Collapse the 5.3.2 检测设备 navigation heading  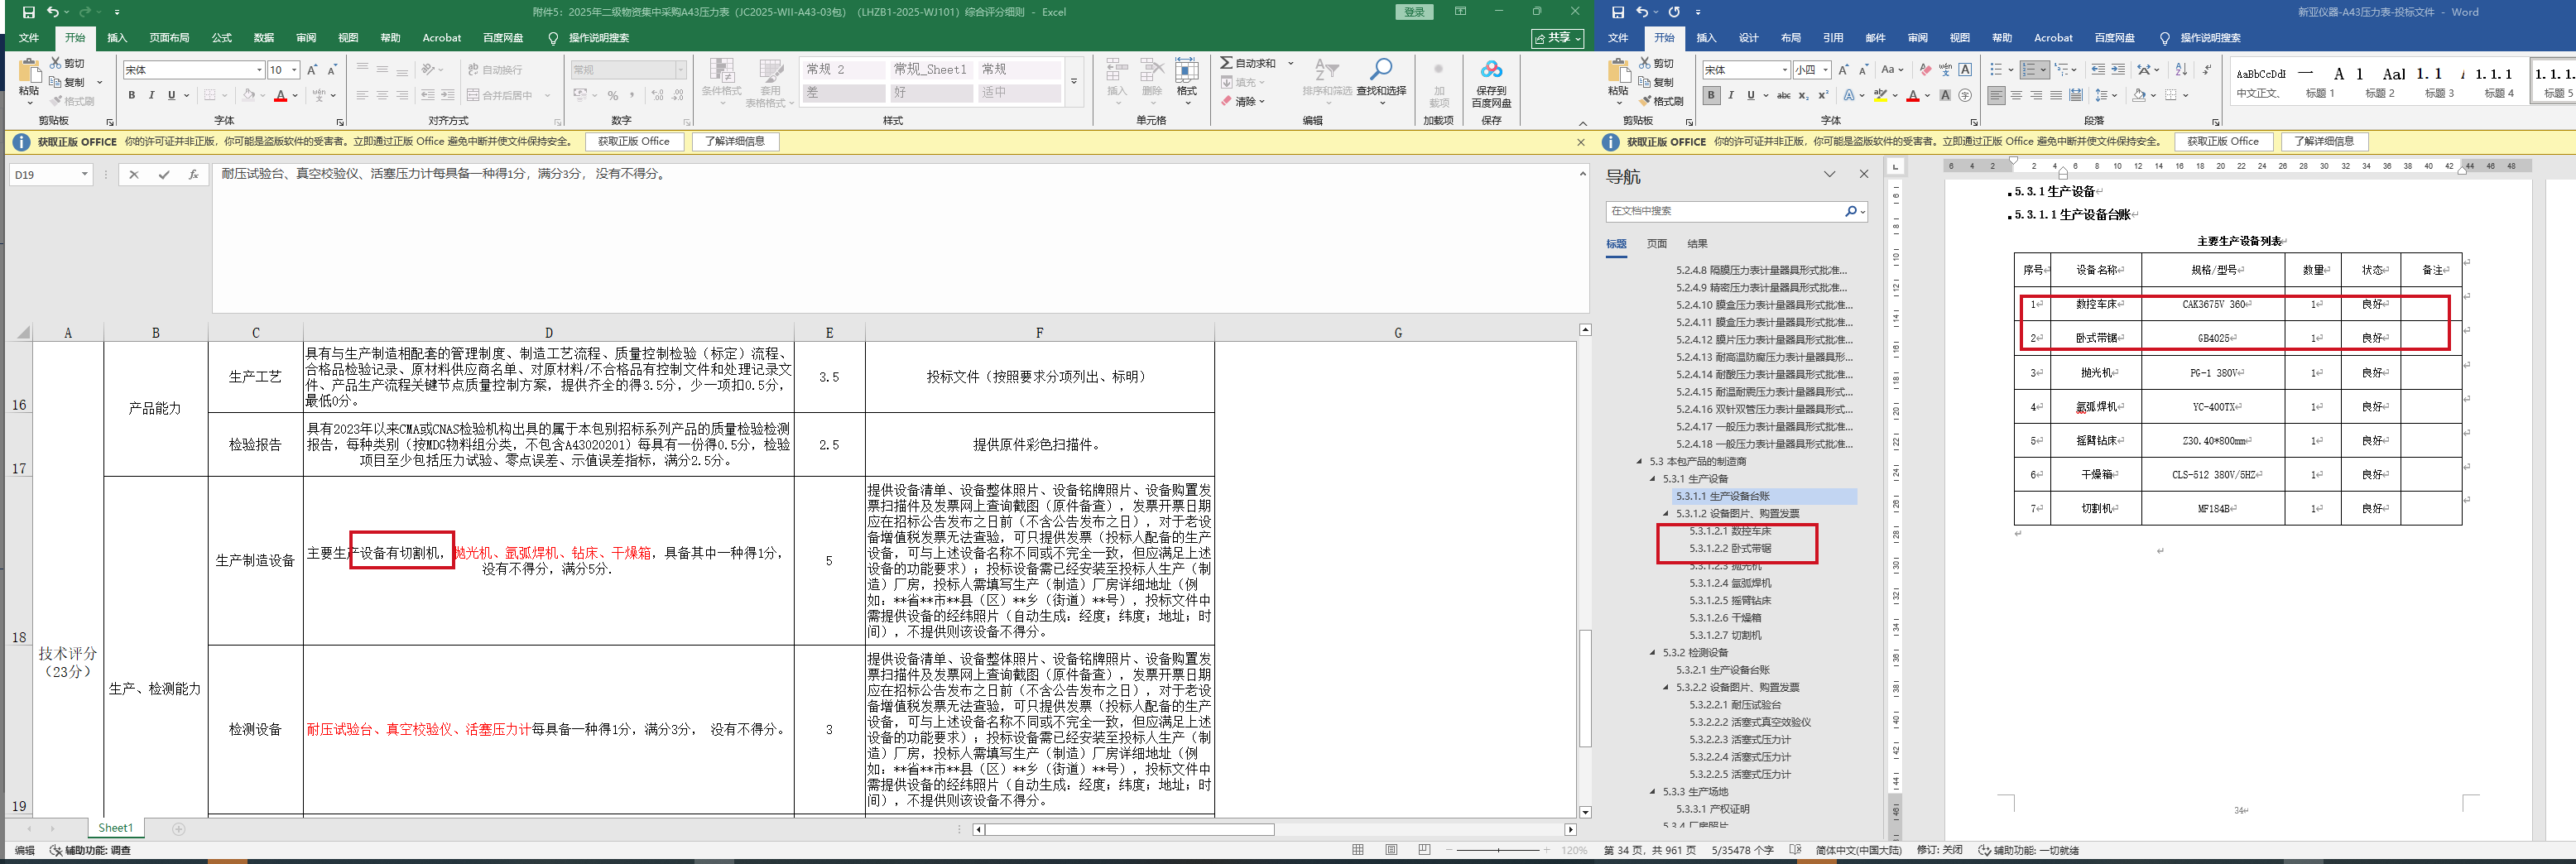(1653, 653)
